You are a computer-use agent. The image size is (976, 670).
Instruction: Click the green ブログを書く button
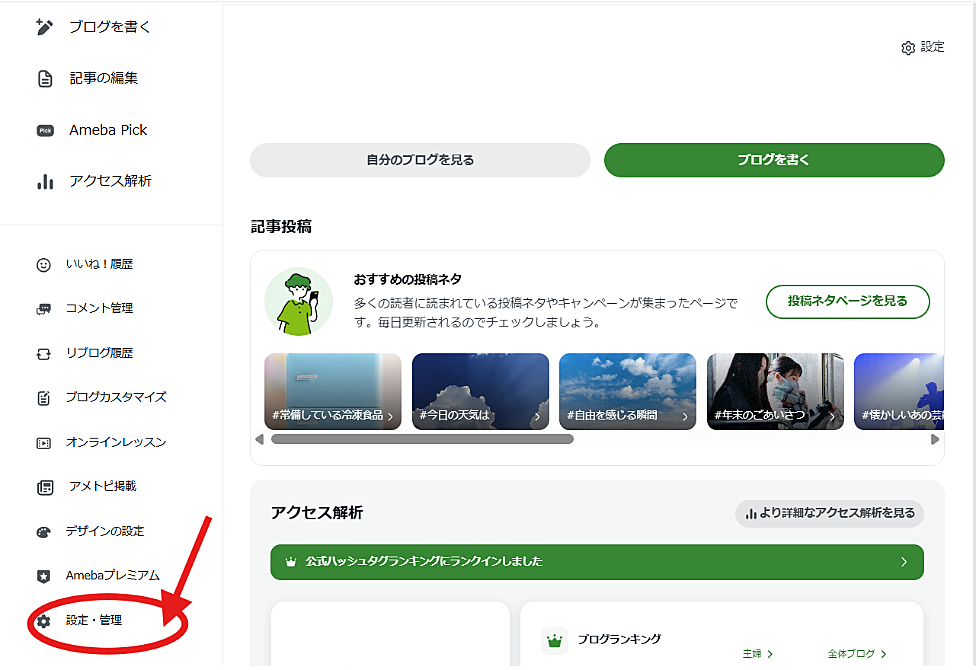pos(774,160)
